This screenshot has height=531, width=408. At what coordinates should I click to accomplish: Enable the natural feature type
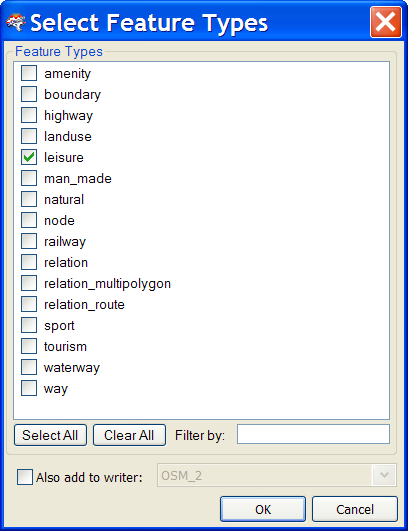[29, 199]
